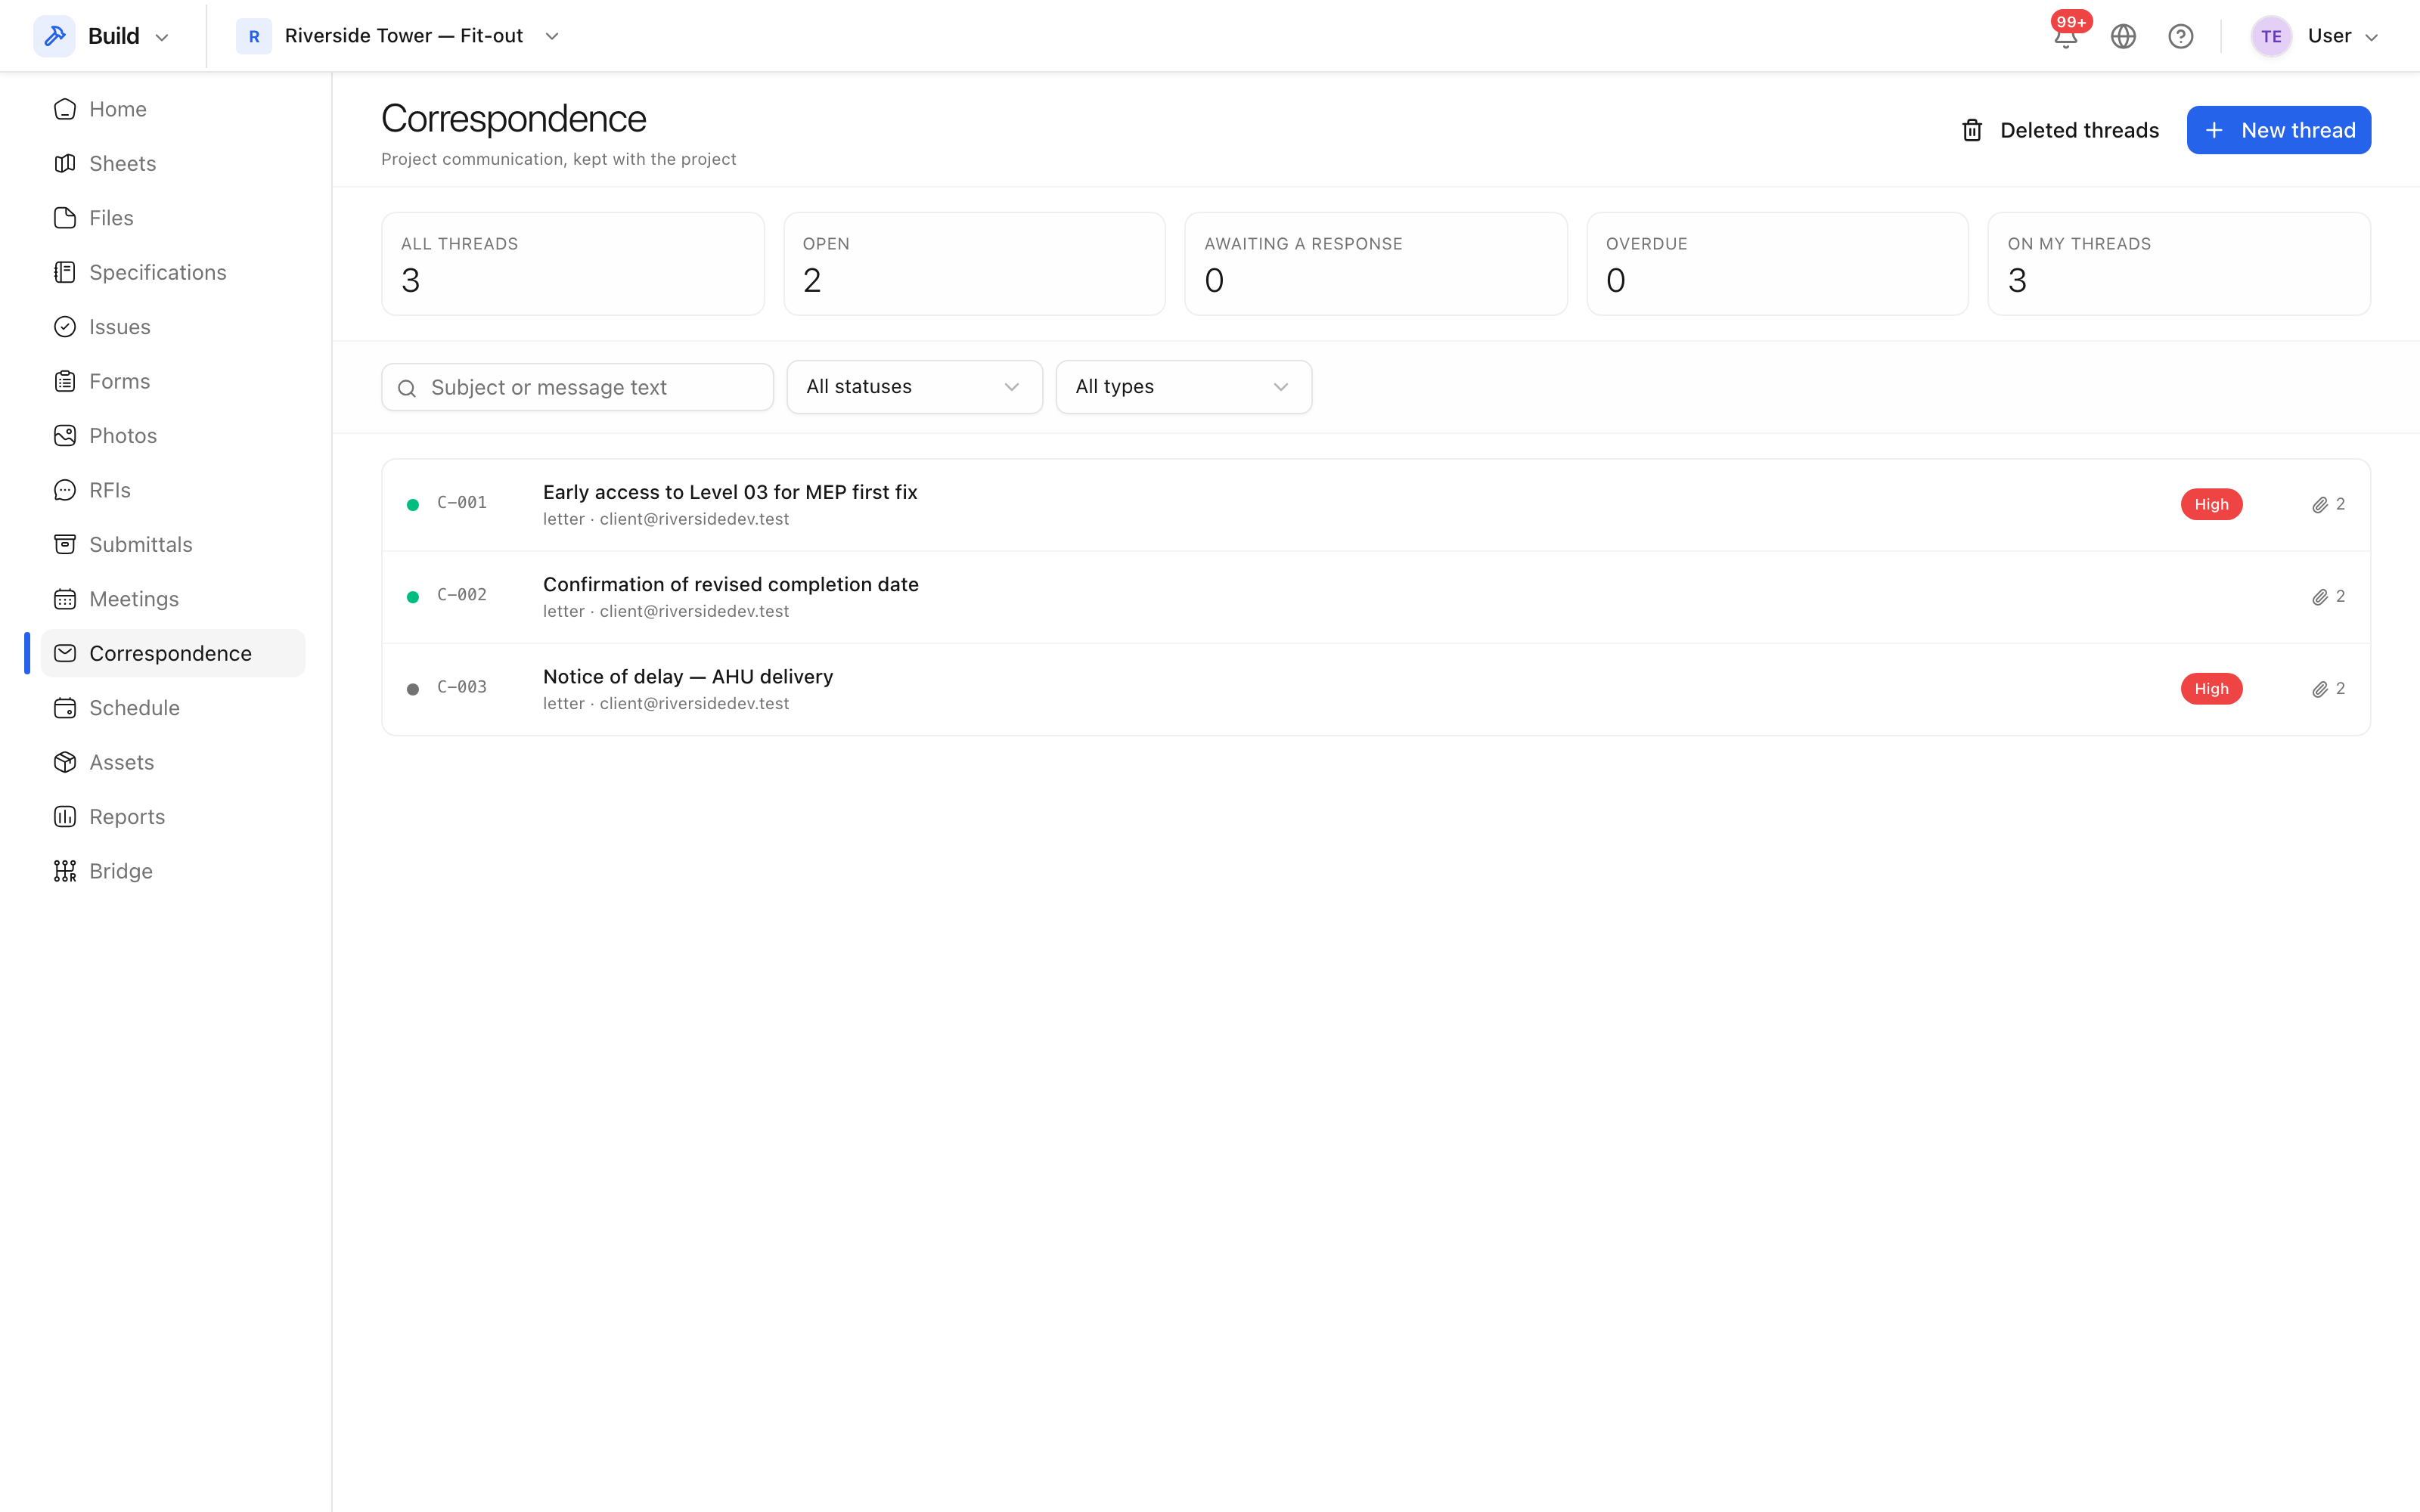Click the Overdue summary card
The width and height of the screenshot is (2420, 1512).
(1777, 264)
